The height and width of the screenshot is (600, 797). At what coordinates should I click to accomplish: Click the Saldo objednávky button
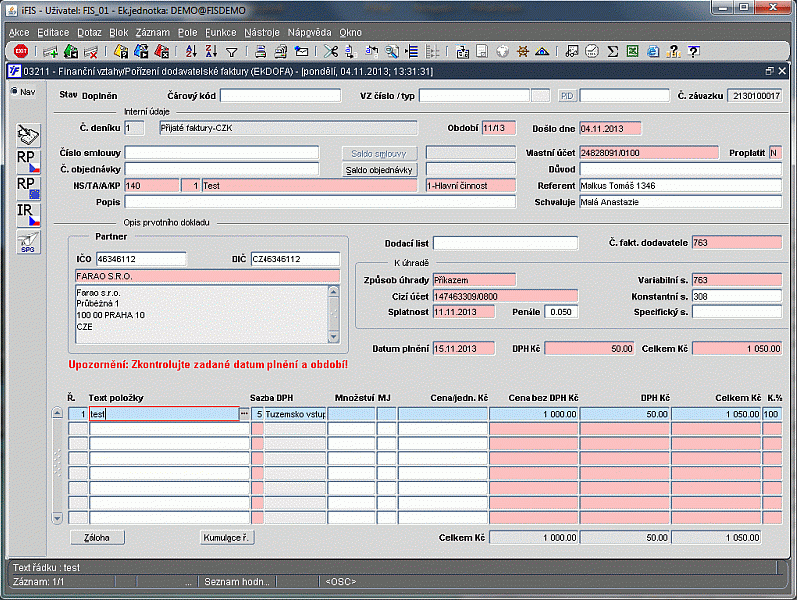[x=379, y=170]
